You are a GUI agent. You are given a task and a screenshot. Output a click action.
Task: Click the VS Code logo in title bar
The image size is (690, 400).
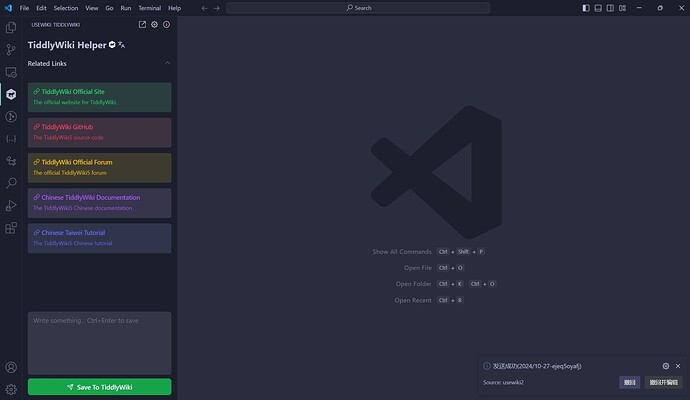point(8,8)
